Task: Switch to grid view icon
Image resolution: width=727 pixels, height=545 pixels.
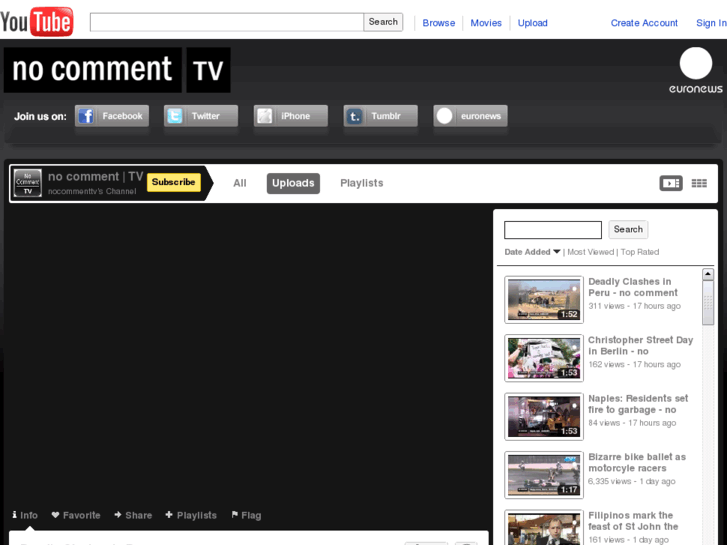Action: 699,183
